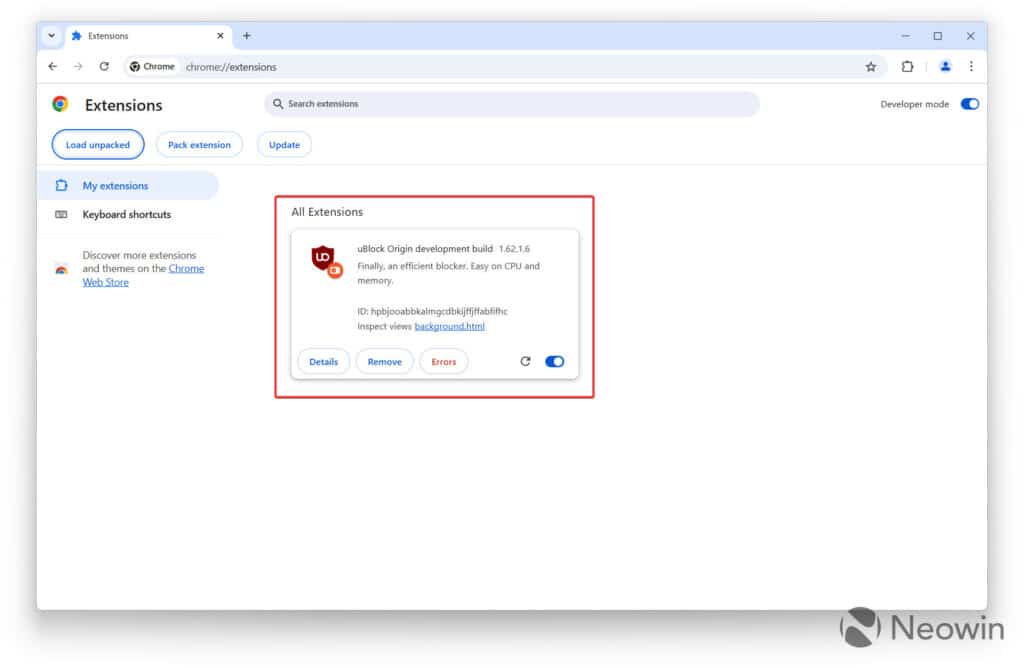Click the keyboard icon beside Keyboard shortcuts
This screenshot has height=668, width=1024.
(x=61, y=215)
